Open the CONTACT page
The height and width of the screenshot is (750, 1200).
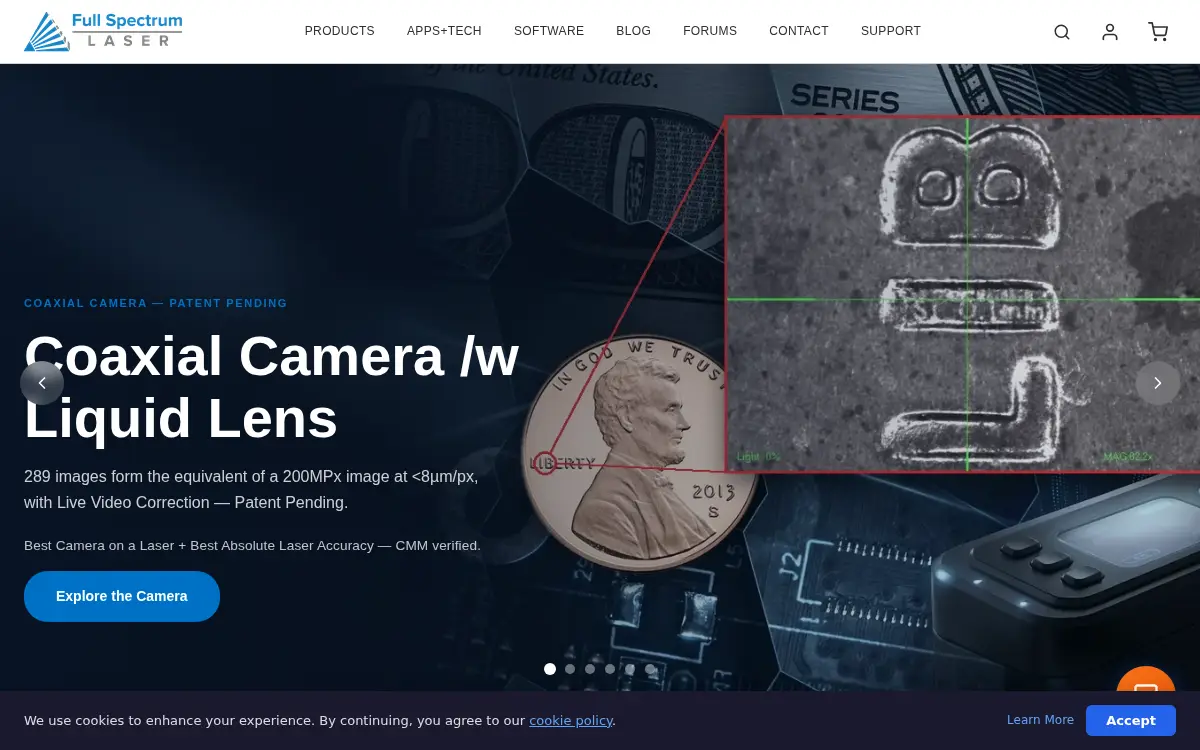click(x=799, y=31)
